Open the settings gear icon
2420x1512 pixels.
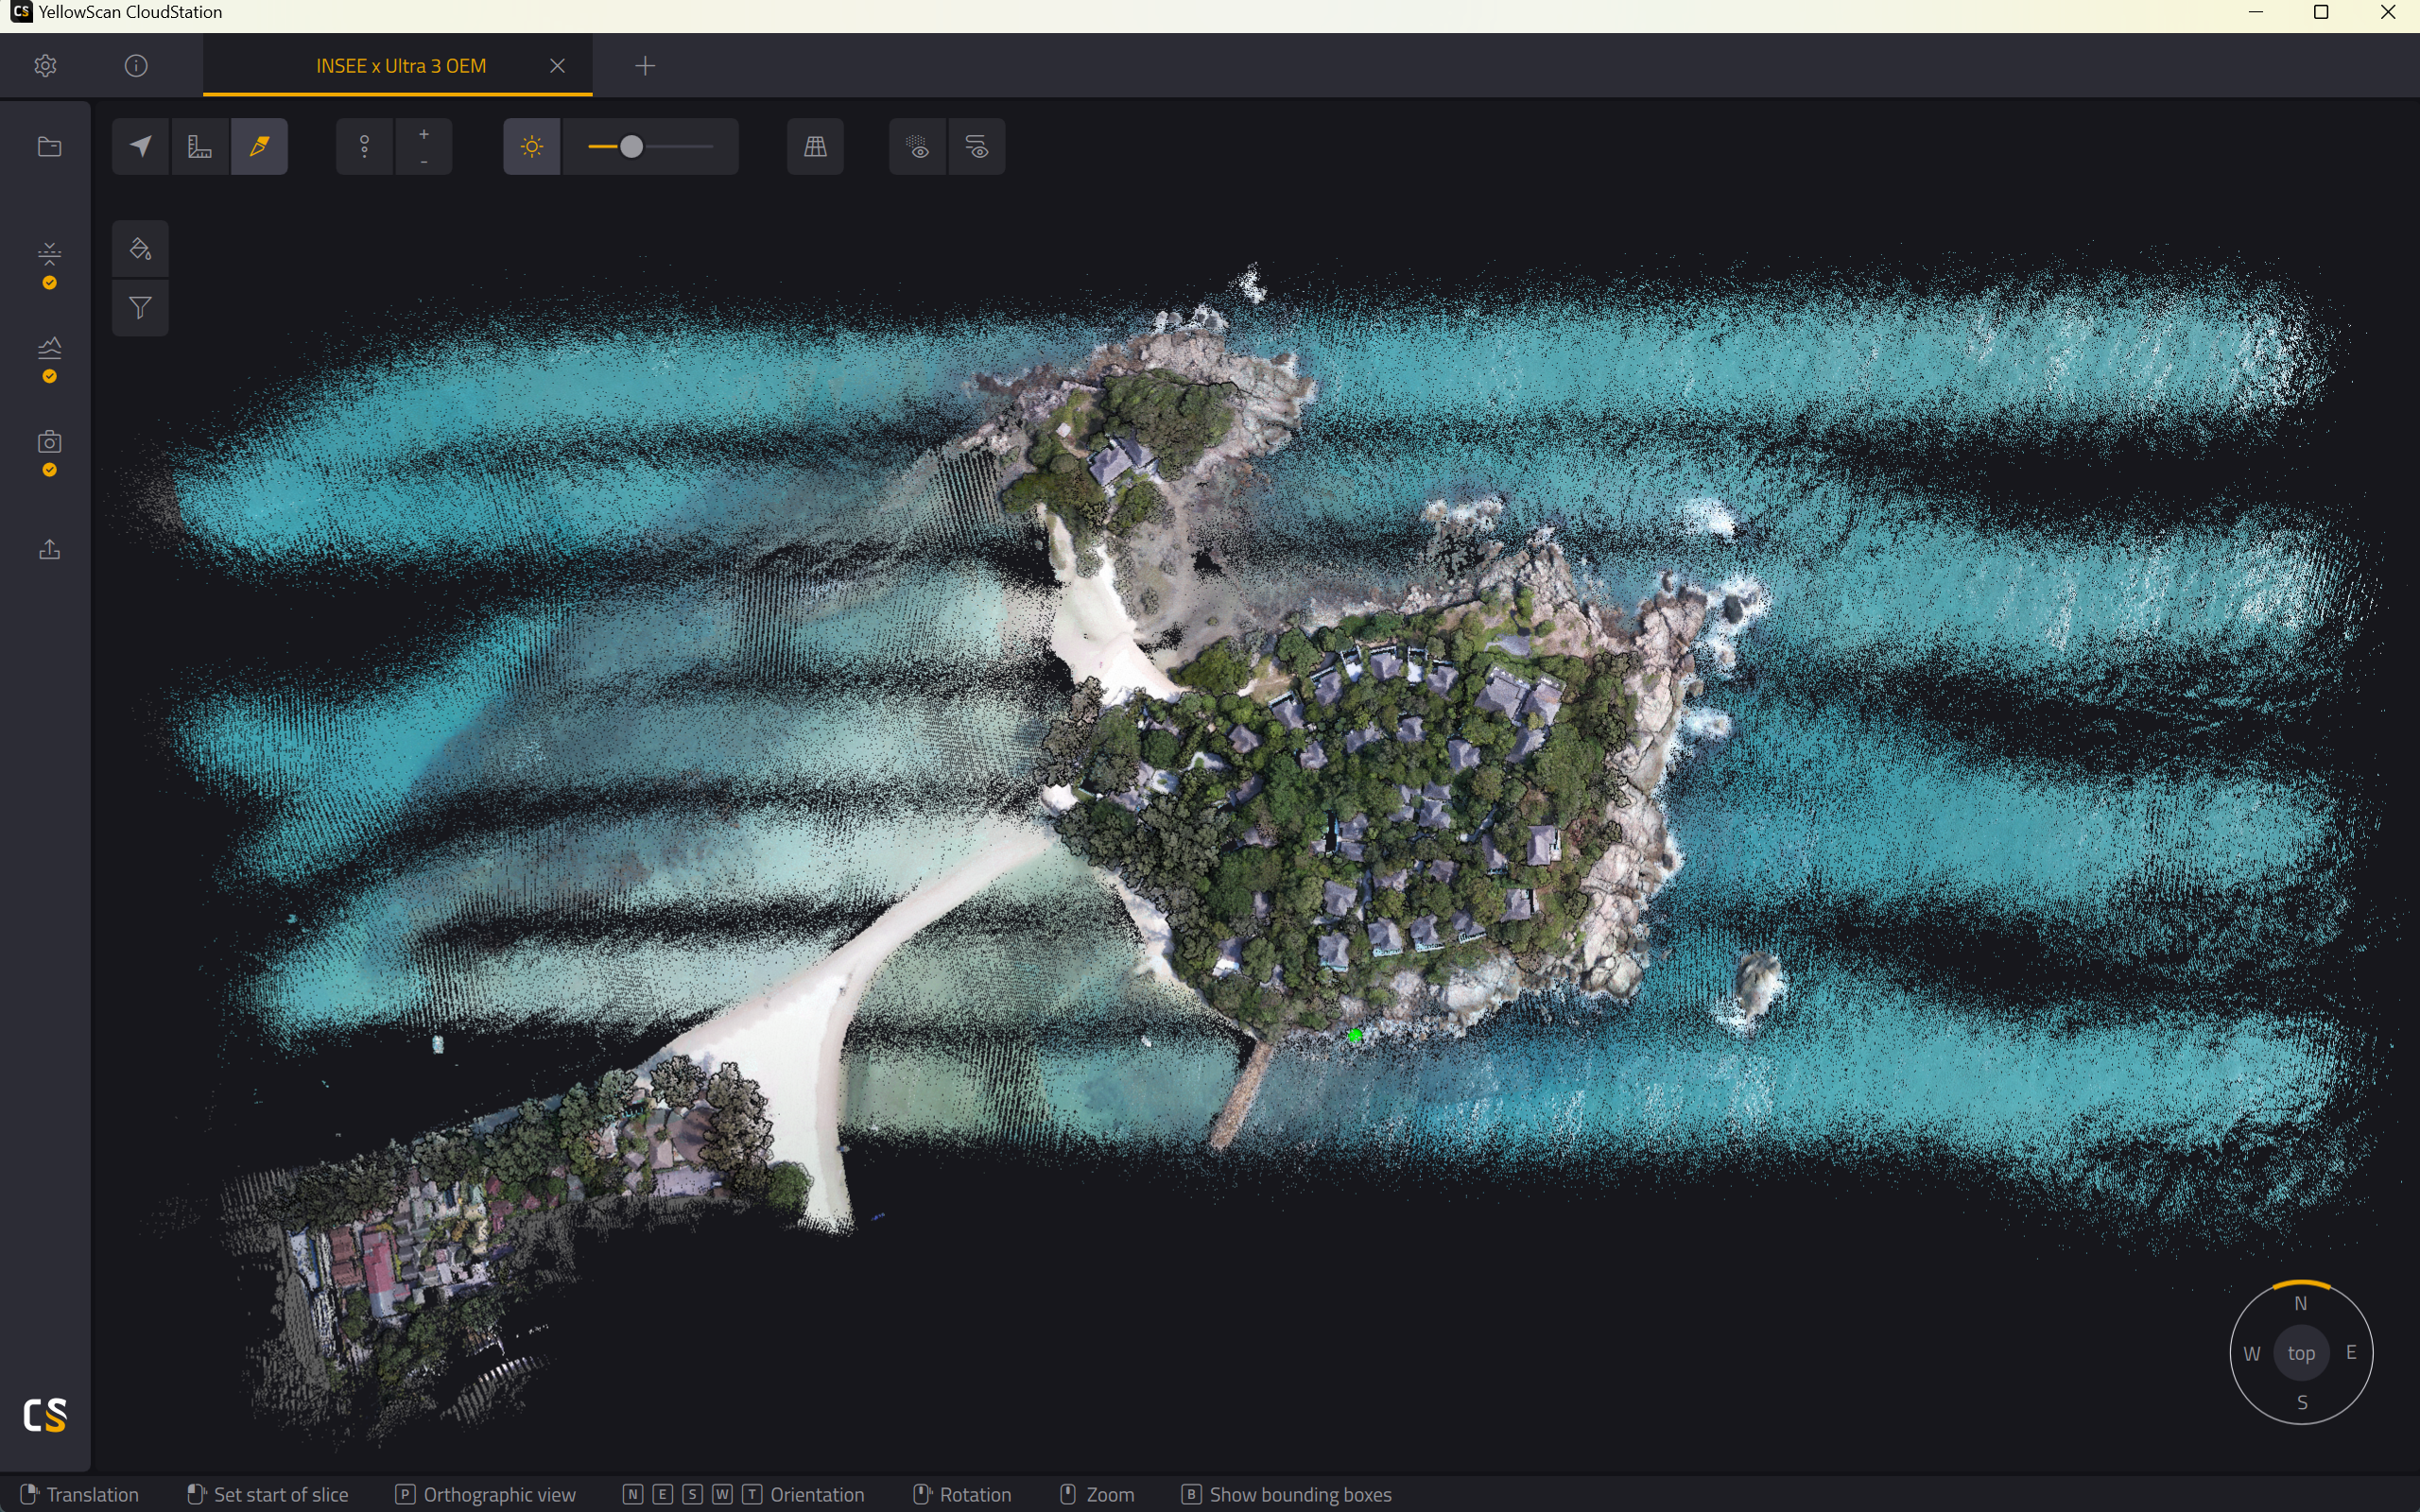coord(45,66)
